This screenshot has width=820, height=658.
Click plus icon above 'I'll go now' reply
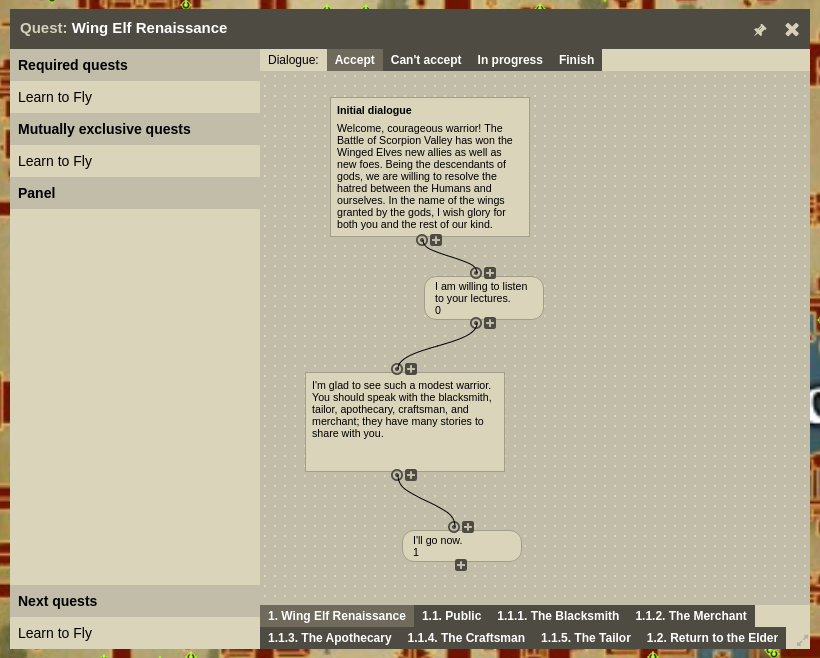pos(468,527)
